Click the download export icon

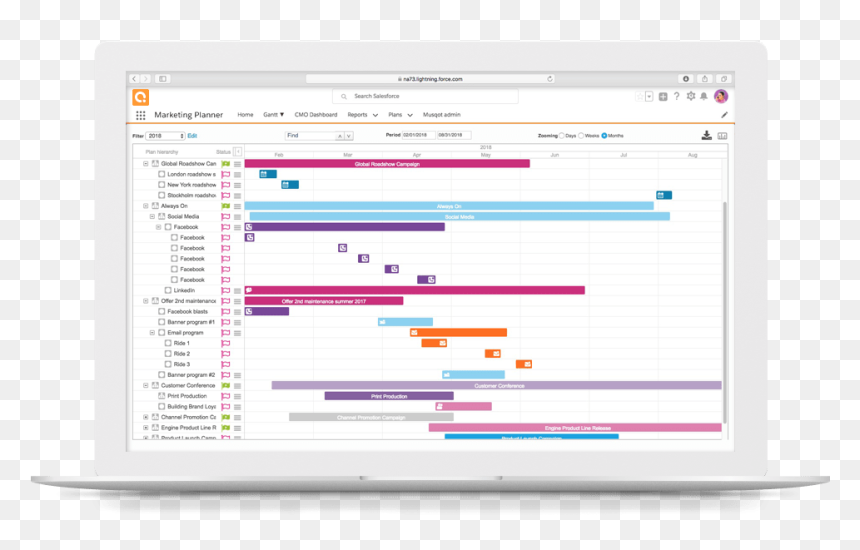(x=706, y=135)
